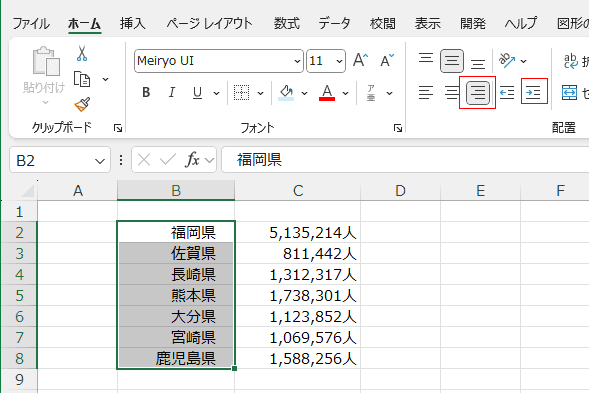Open the phonetic guide dropdown arrow

pyautogui.click(x=390, y=93)
